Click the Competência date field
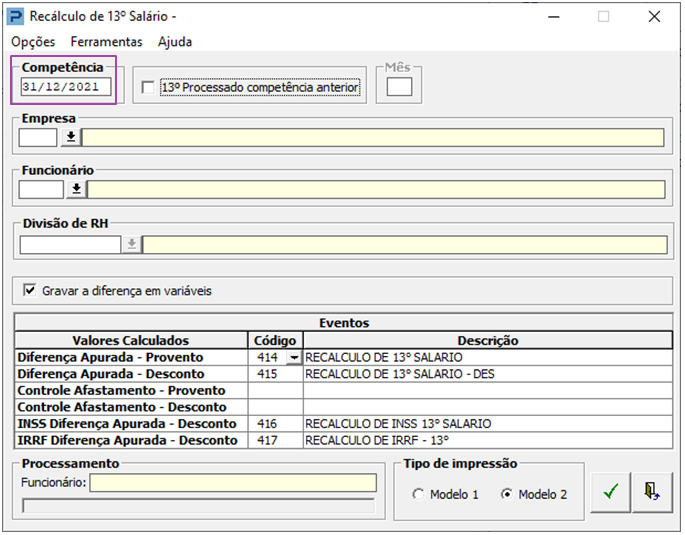The height and width of the screenshot is (535, 685). tap(65, 87)
